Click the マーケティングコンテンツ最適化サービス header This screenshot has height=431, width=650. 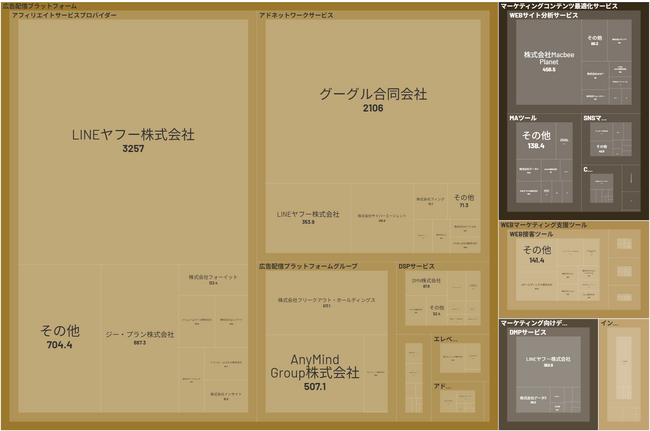(x=558, y=6)
